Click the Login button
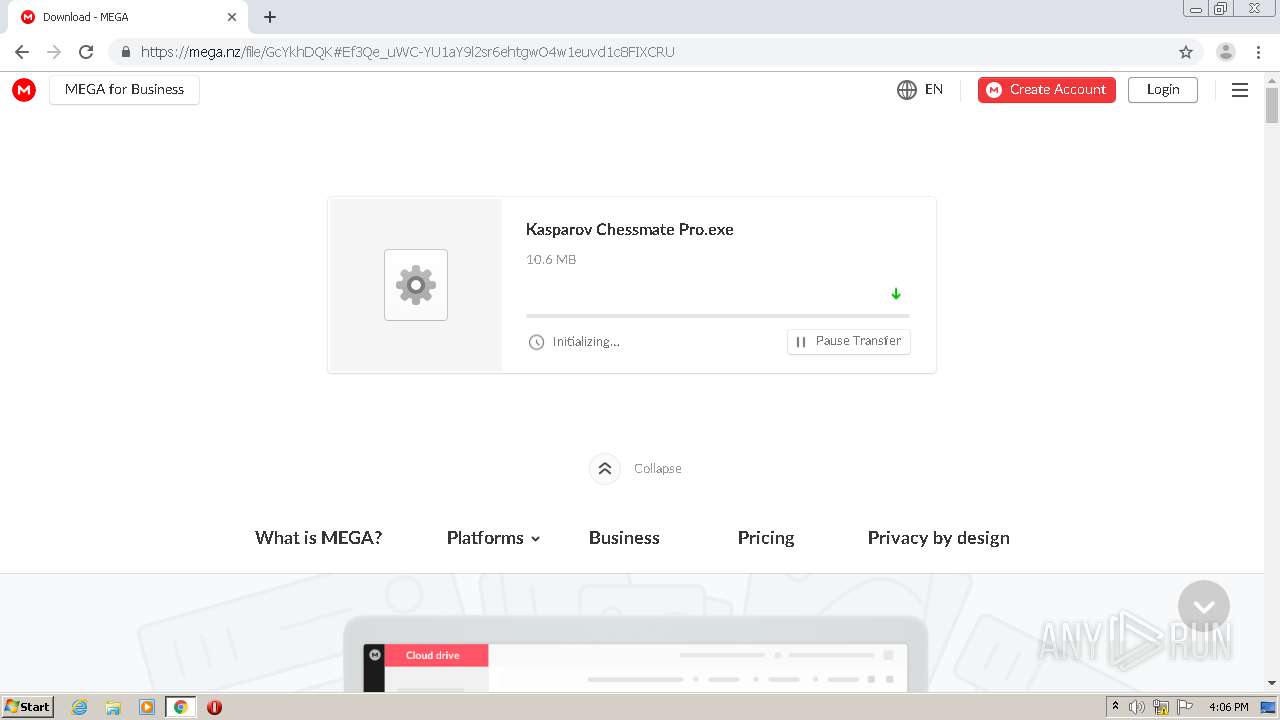The width and height of the screenshot is (1280, 720). pyautogui.click(x=1163, y=90)
